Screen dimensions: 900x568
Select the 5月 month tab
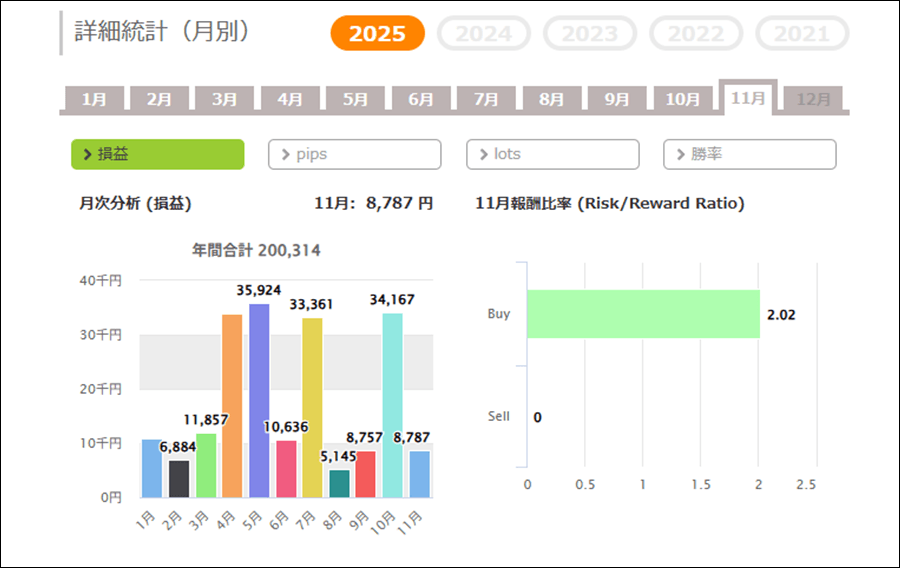pos(355,99)
